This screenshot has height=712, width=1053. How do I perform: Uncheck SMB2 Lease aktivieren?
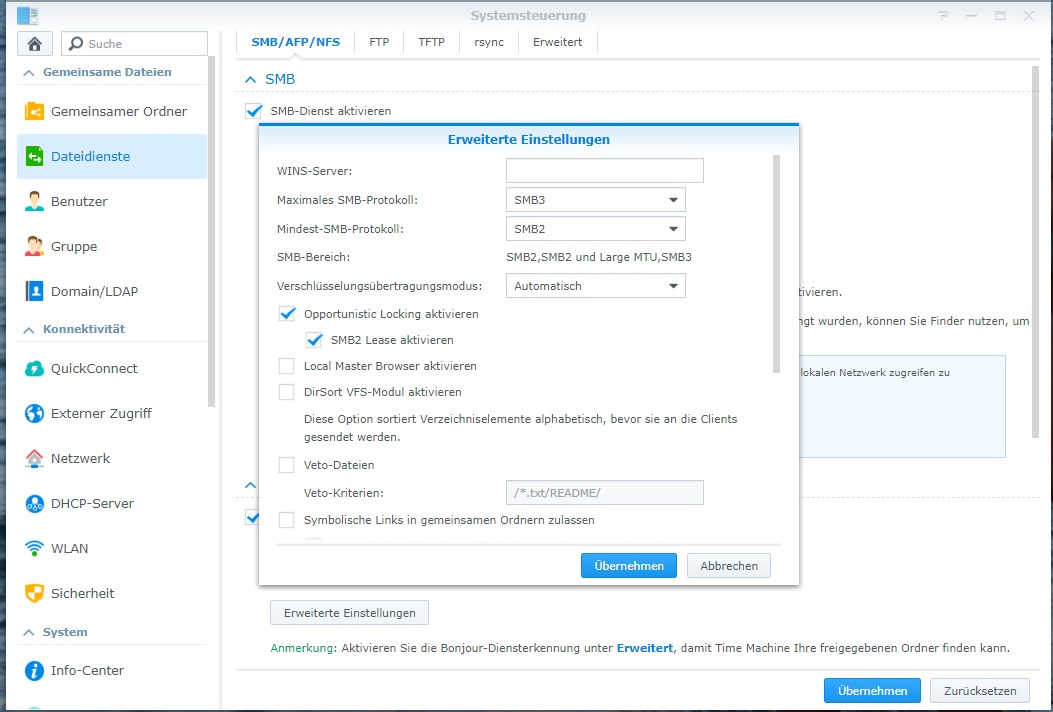[x=314, y=340]
